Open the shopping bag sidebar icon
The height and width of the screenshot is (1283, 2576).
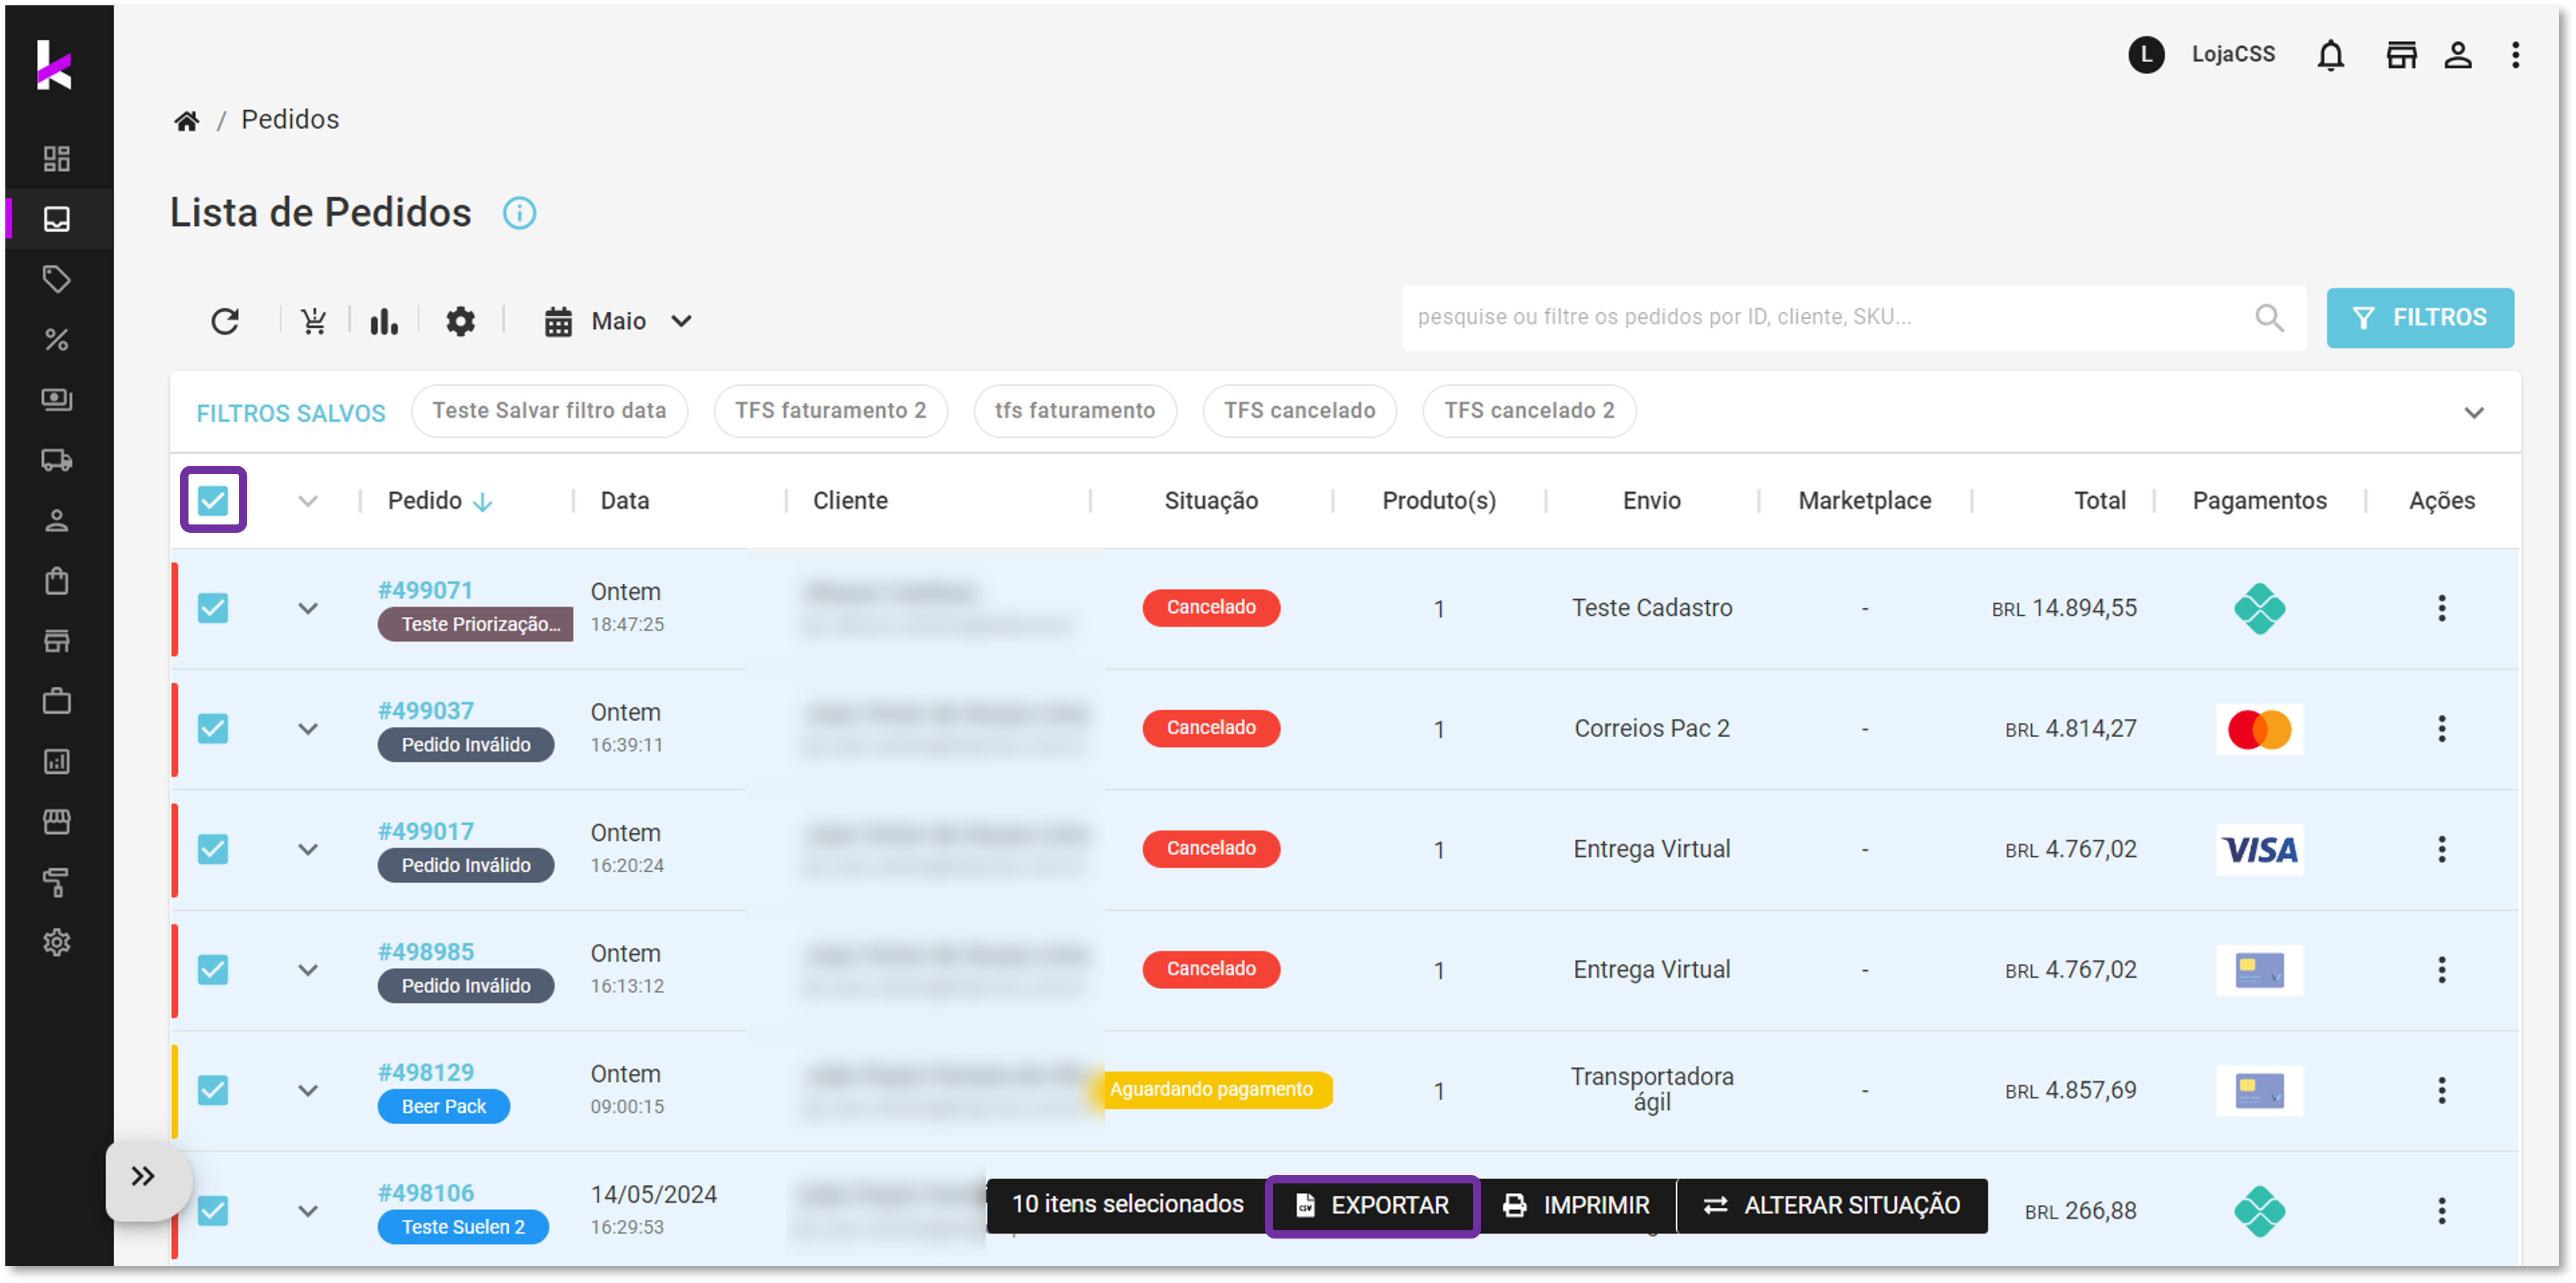(x=57, y=581)
